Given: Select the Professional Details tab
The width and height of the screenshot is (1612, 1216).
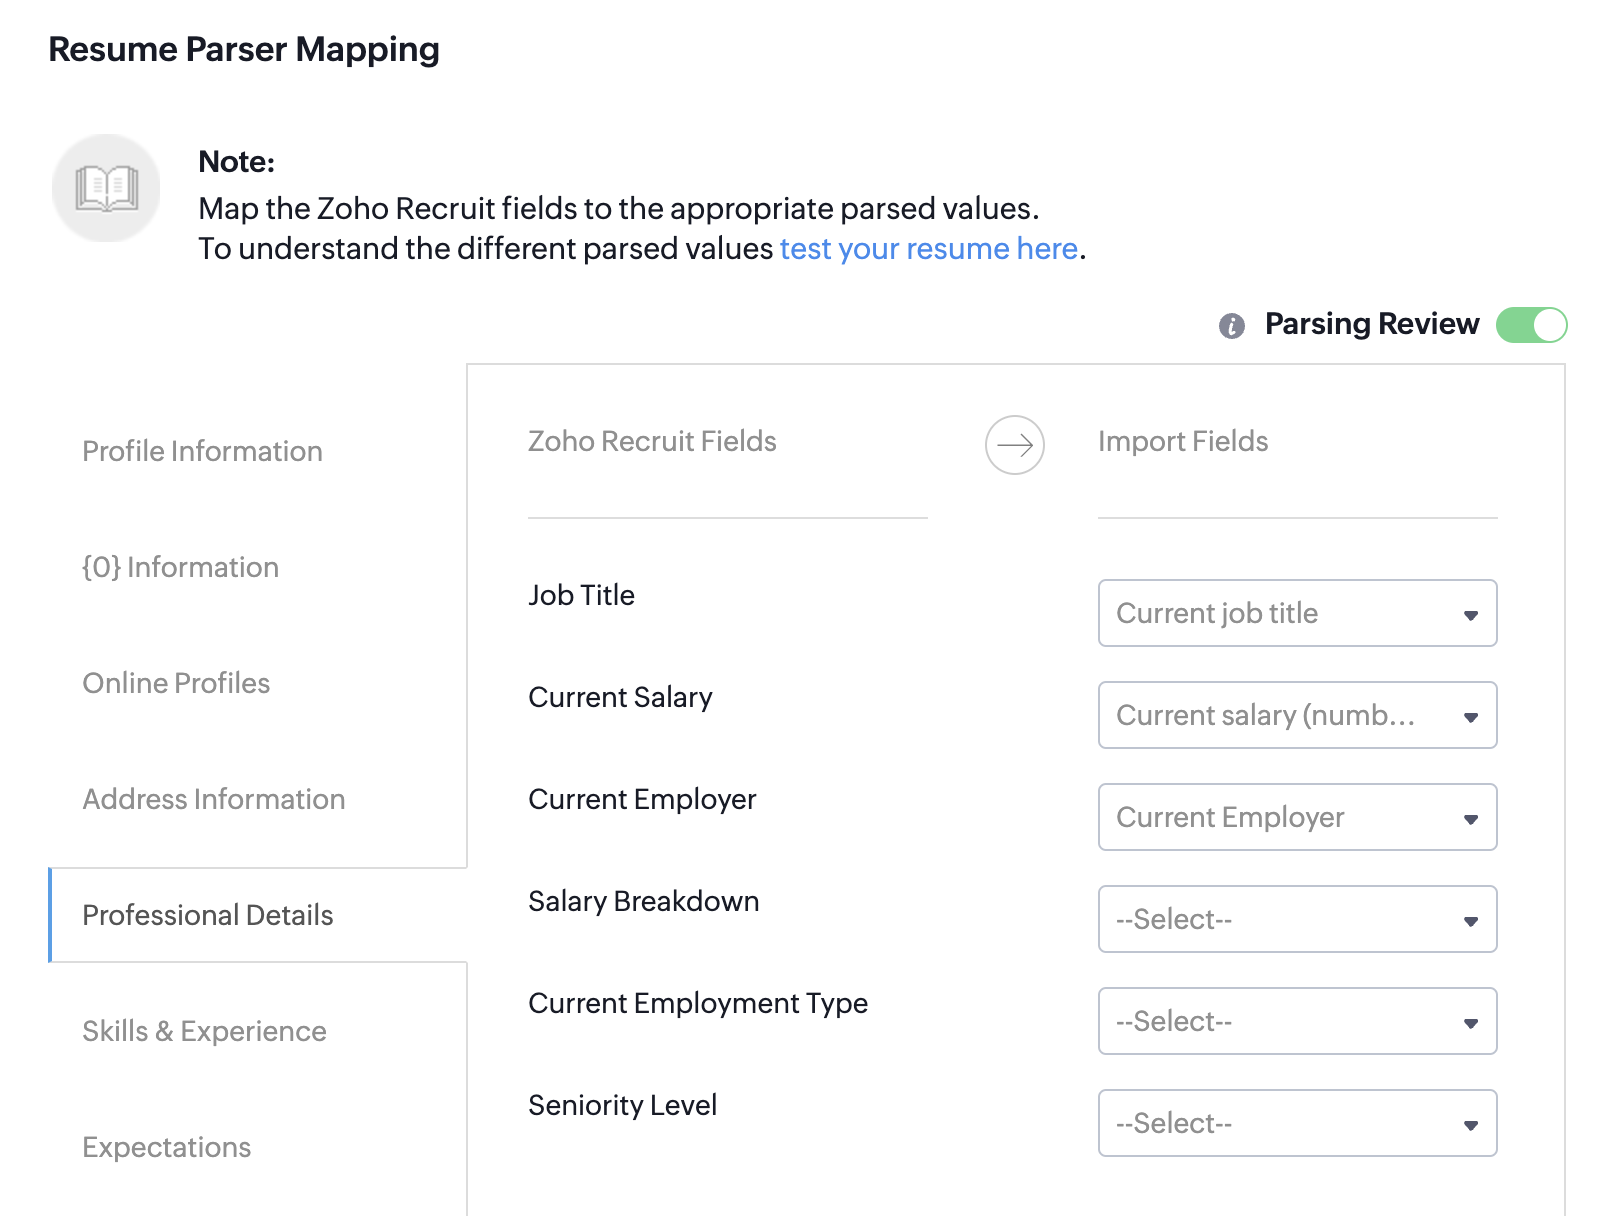Looking at the screenshot, I should tap(207, 915).
